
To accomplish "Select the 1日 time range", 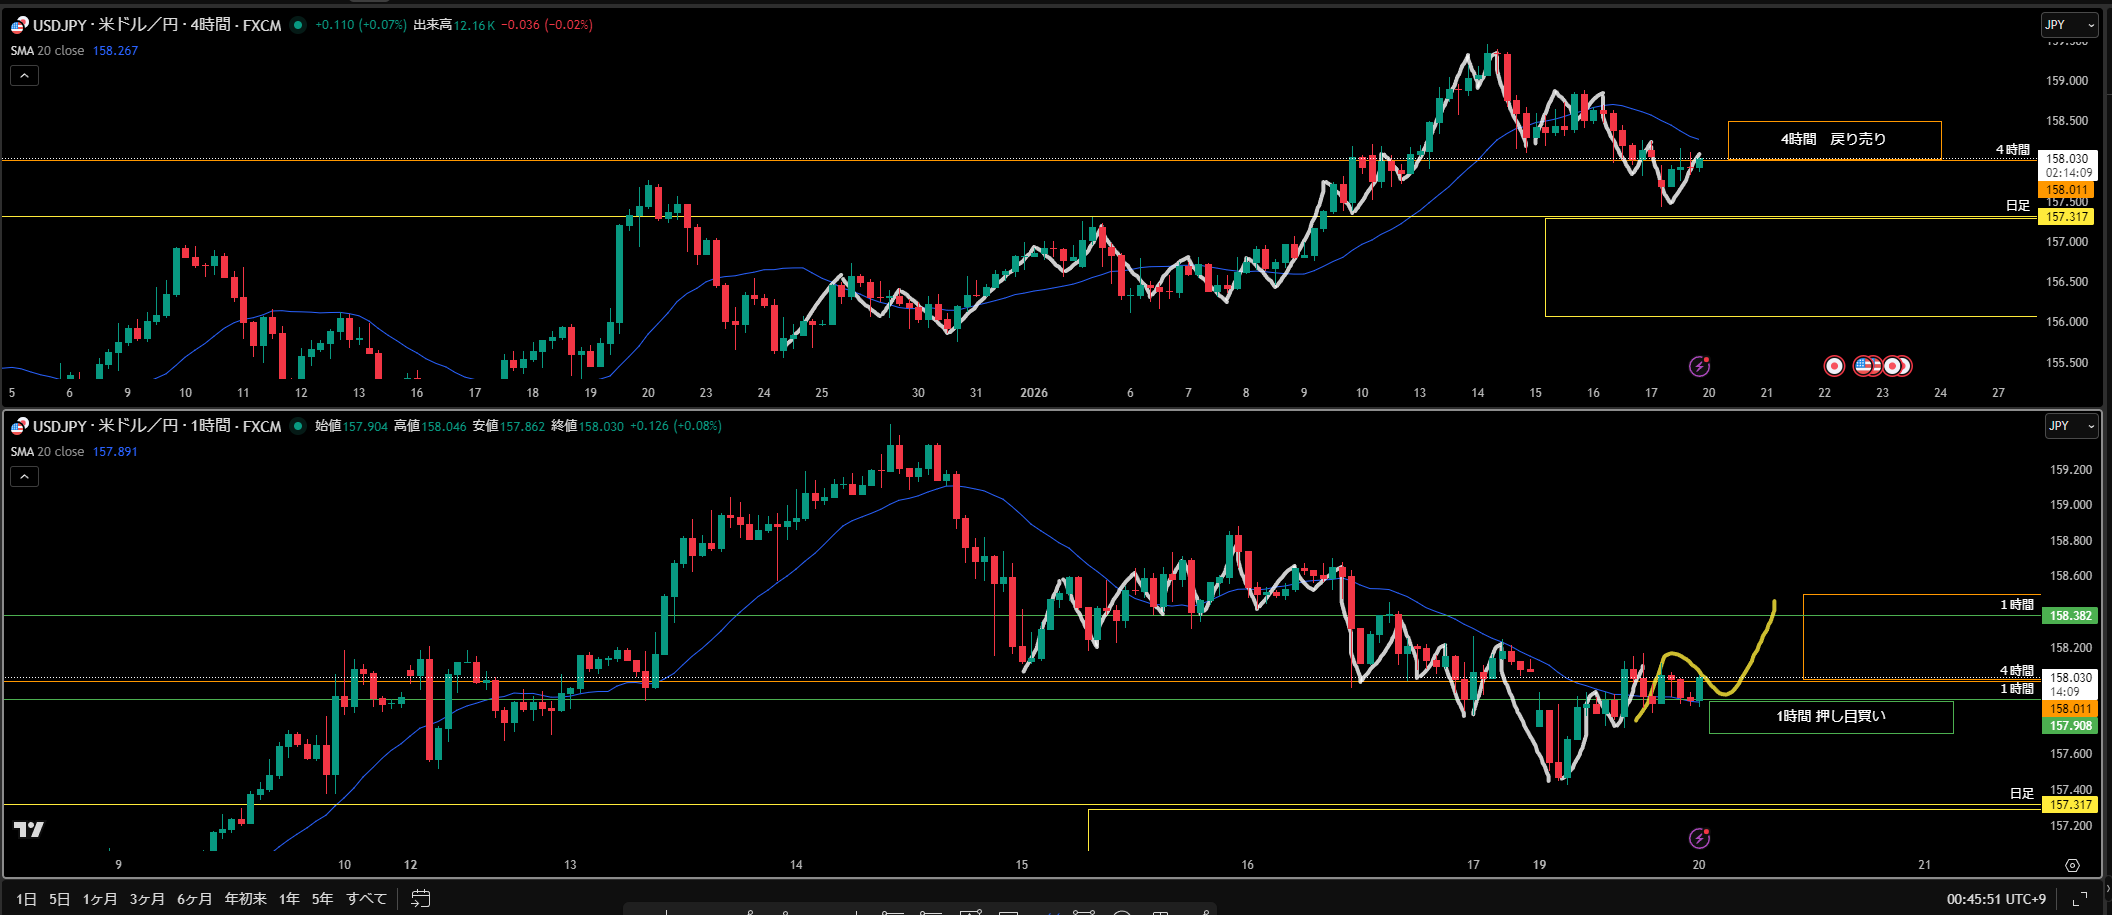I will click(x=26, y=899).
